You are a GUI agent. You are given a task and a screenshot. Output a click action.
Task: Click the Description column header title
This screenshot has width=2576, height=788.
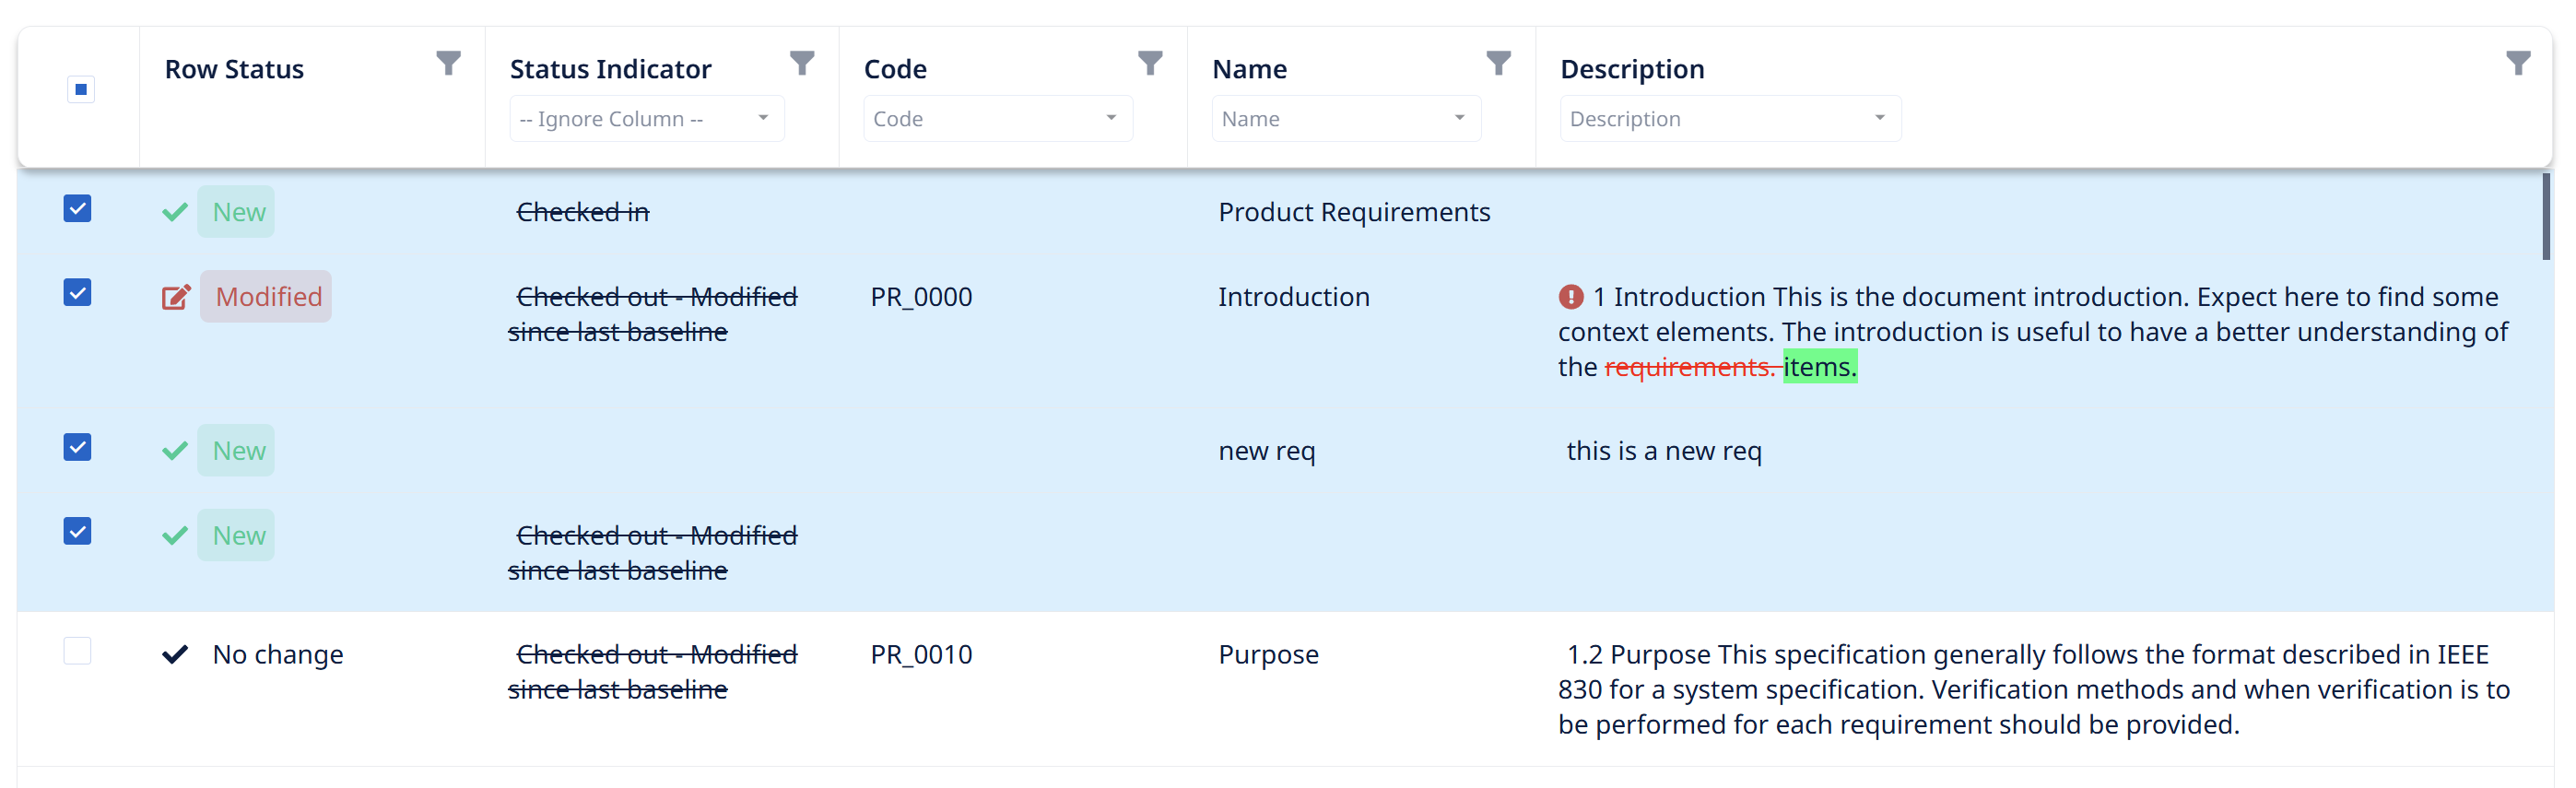(1632, 69)
